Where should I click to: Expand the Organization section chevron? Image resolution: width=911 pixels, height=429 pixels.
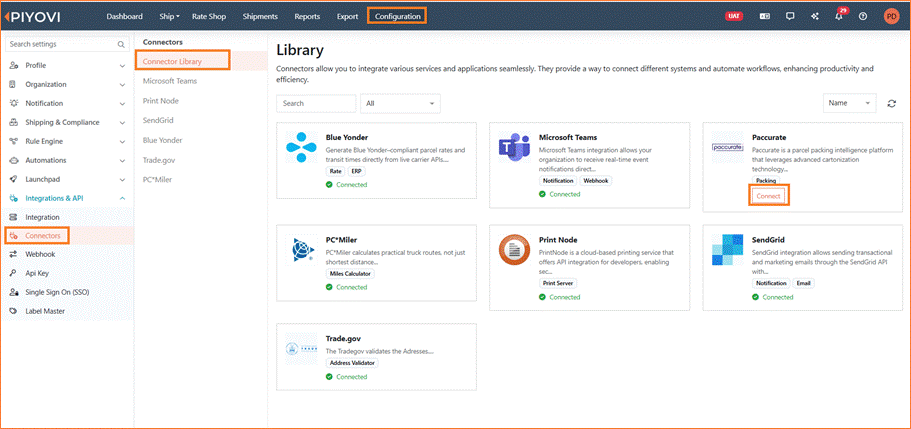[122, 84]
